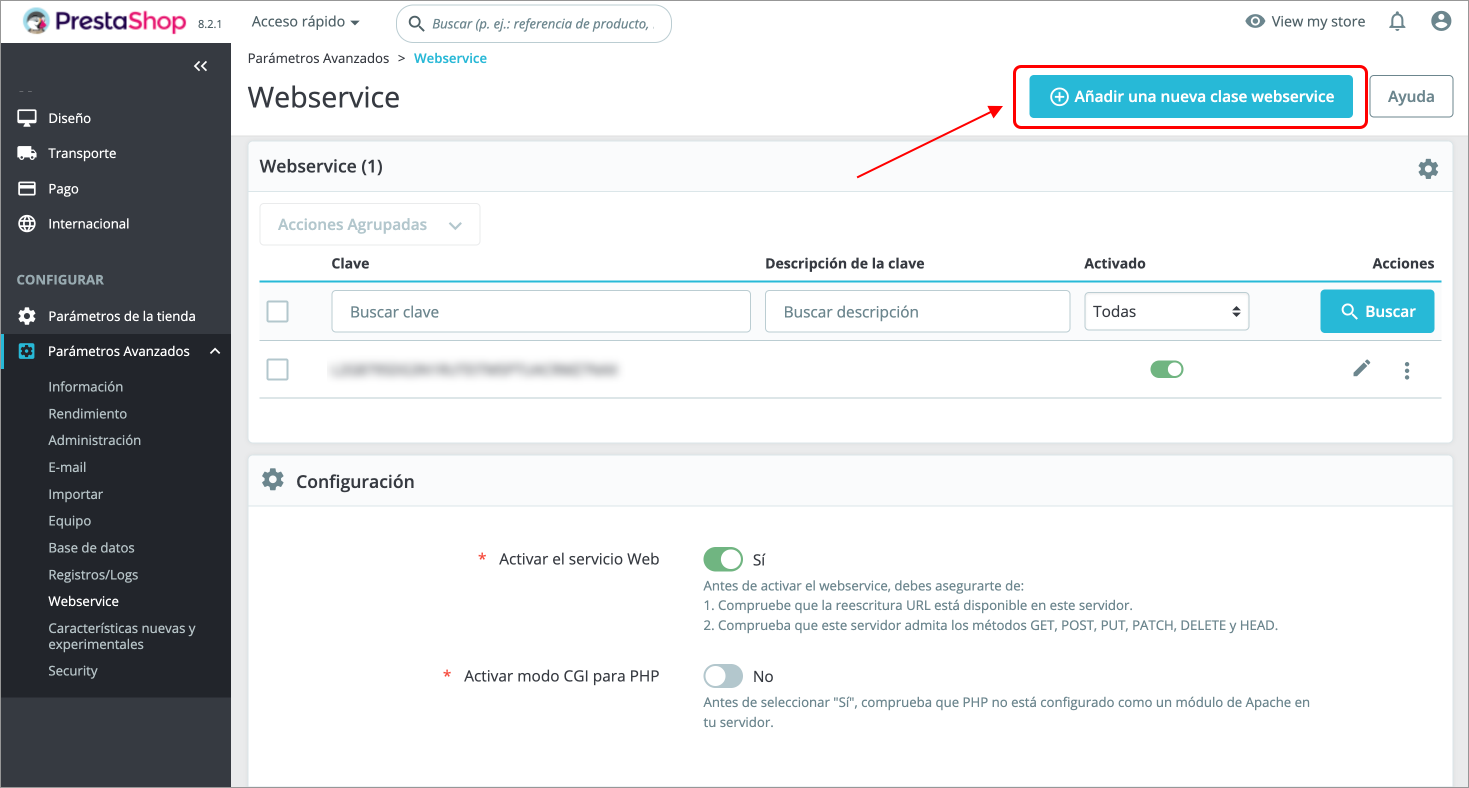Edit the webservice key with the pencil icon
The width and height of the screenshot is (1469, 788).
[x=1361, y=369]
